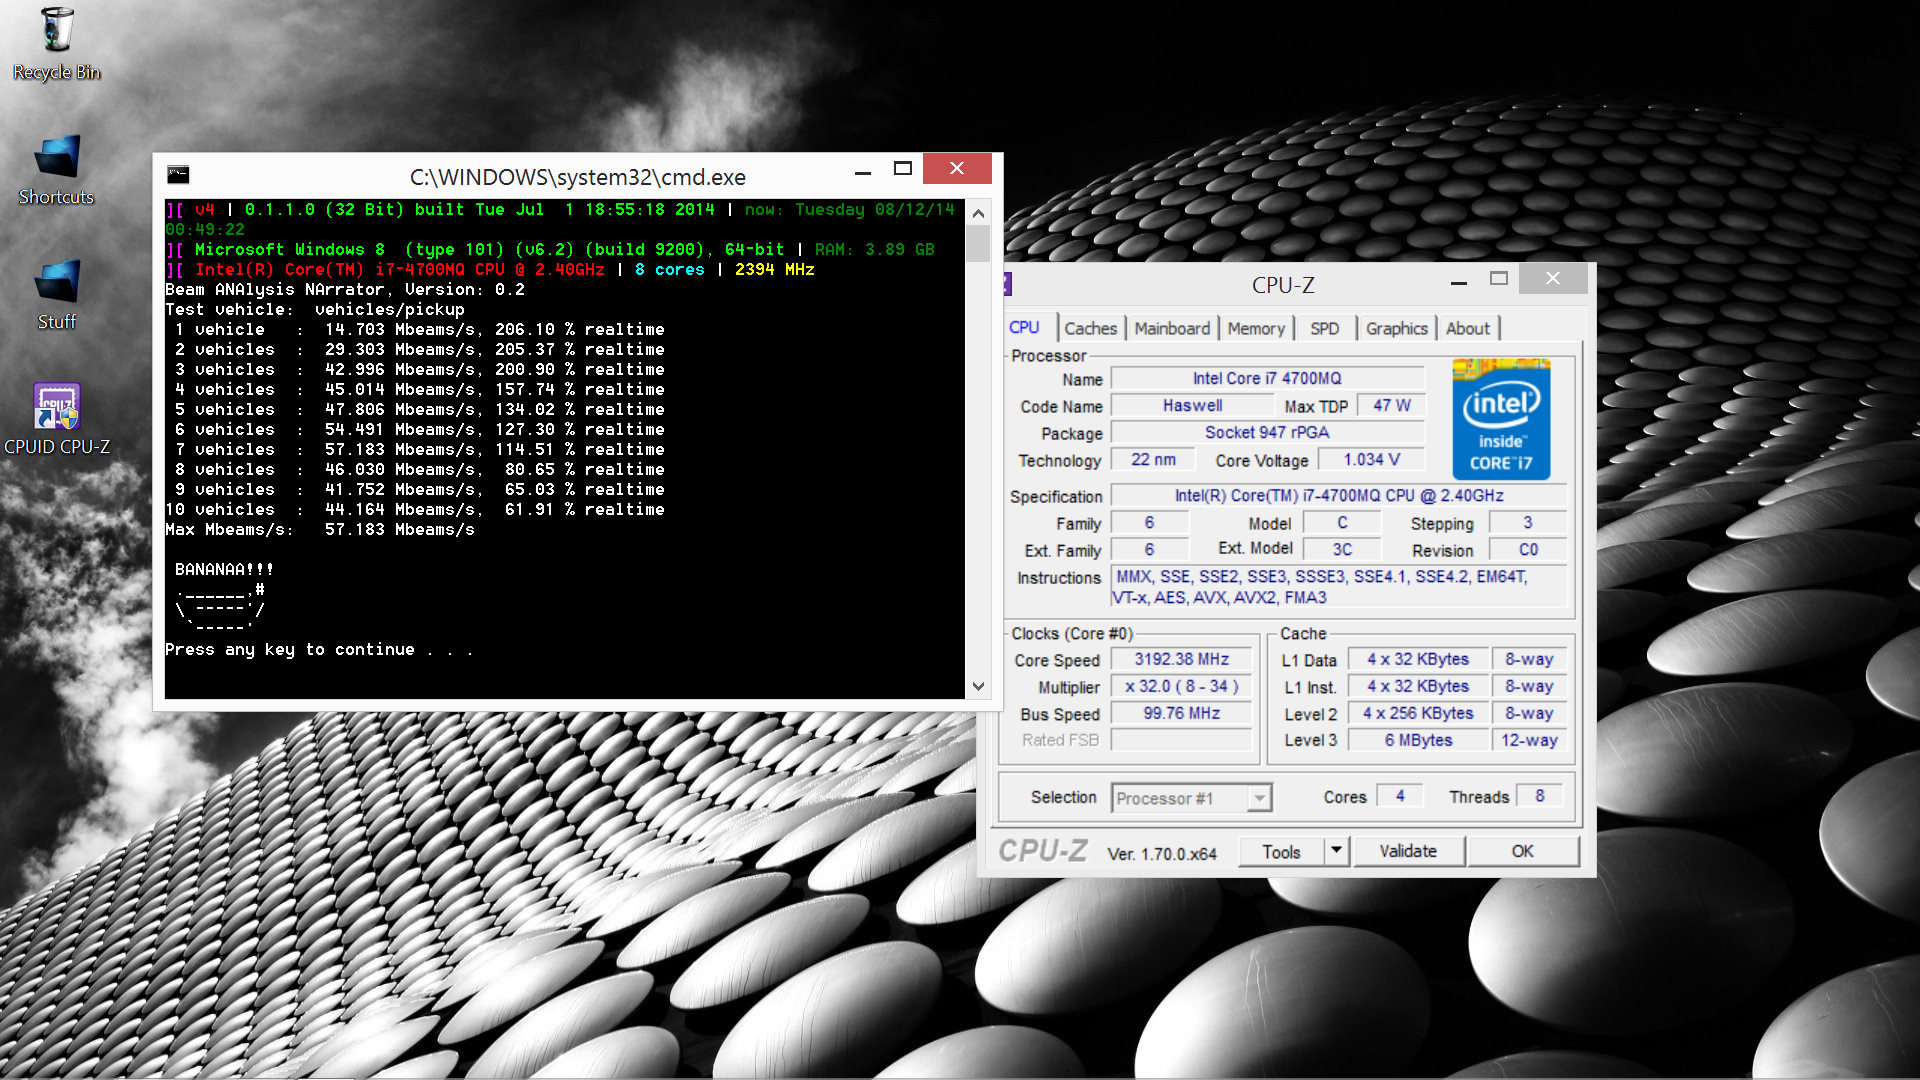The width and height of the screenshot is (1920, 1080).
Task: Click the Threads count value 8
Action: click(x=1540, y=796)
